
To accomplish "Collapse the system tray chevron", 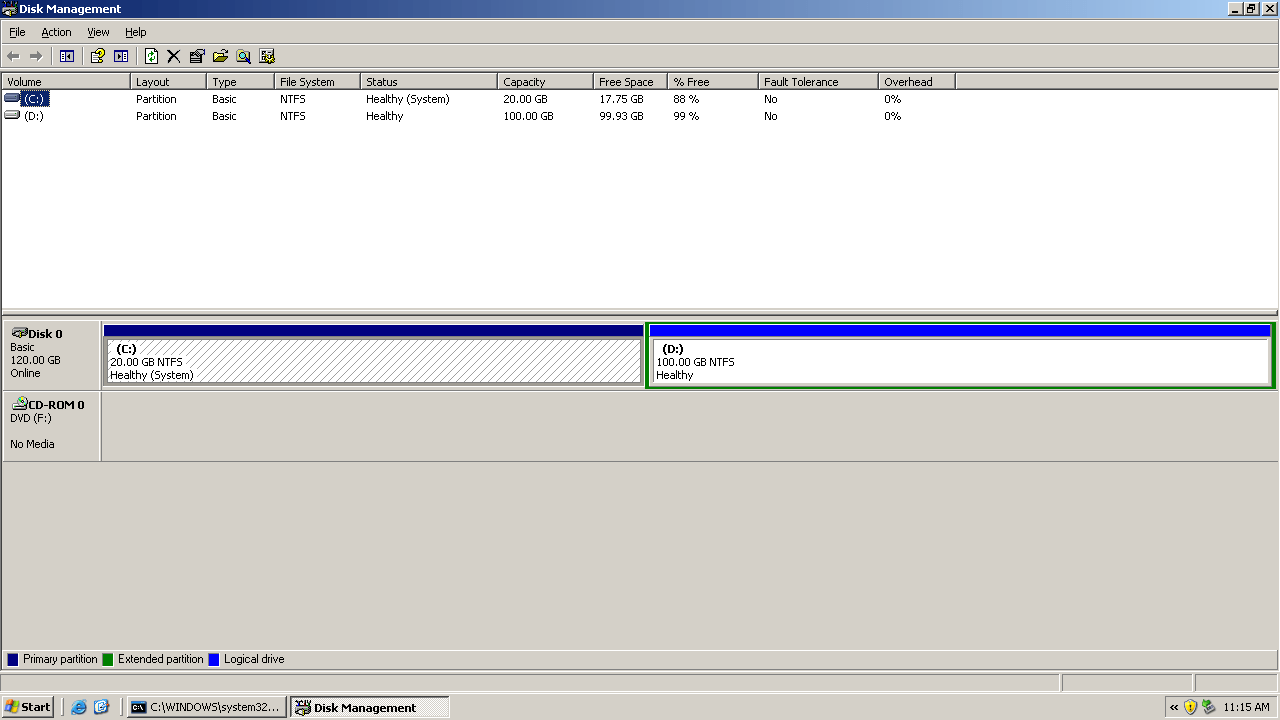I will coord(1174,707).
